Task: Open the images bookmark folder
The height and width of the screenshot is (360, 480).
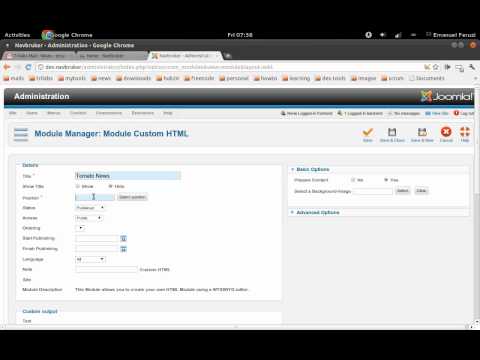Action: click(364, 78)
